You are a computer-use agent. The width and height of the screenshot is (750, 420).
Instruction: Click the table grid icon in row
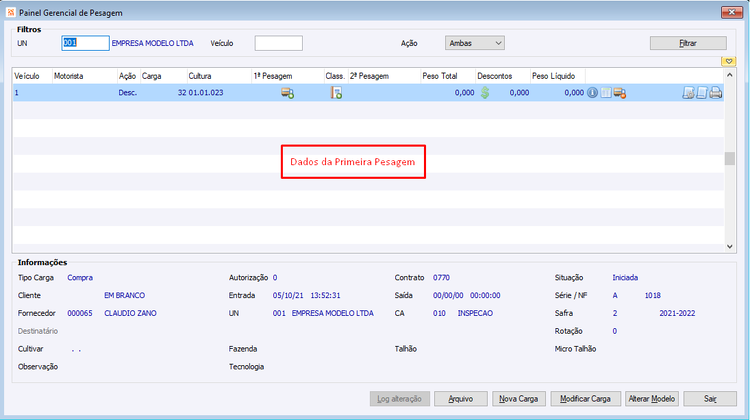(606, 93)
